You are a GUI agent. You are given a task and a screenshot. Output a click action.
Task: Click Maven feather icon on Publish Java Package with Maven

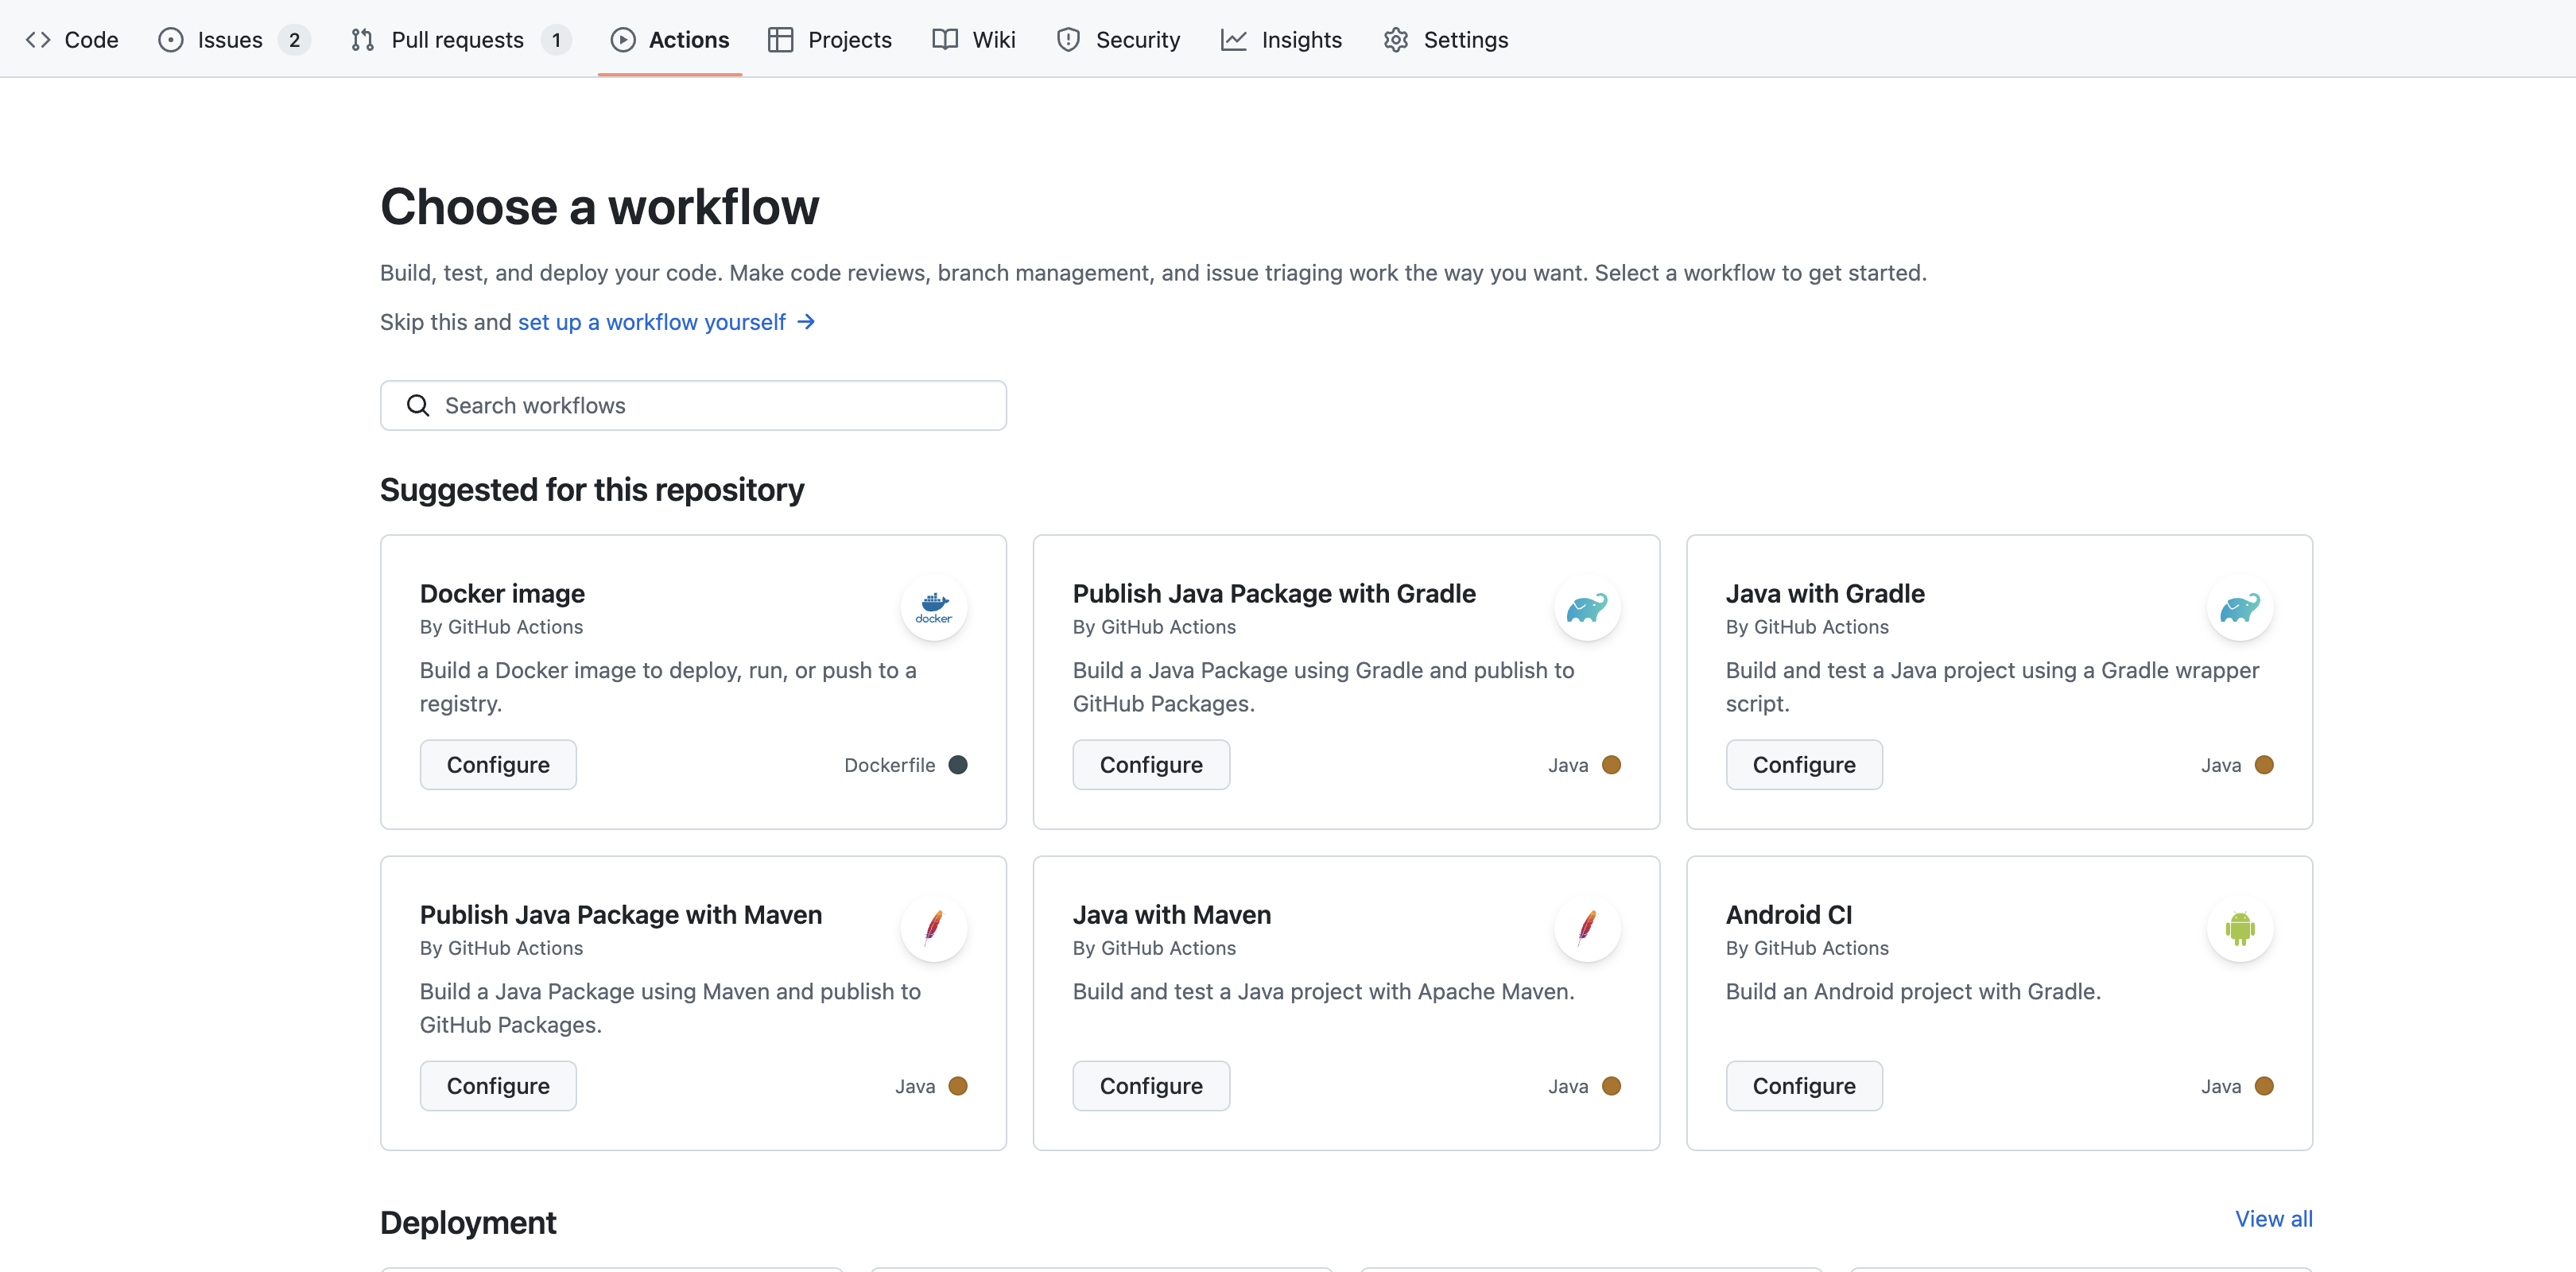click(x=933, y=927)
